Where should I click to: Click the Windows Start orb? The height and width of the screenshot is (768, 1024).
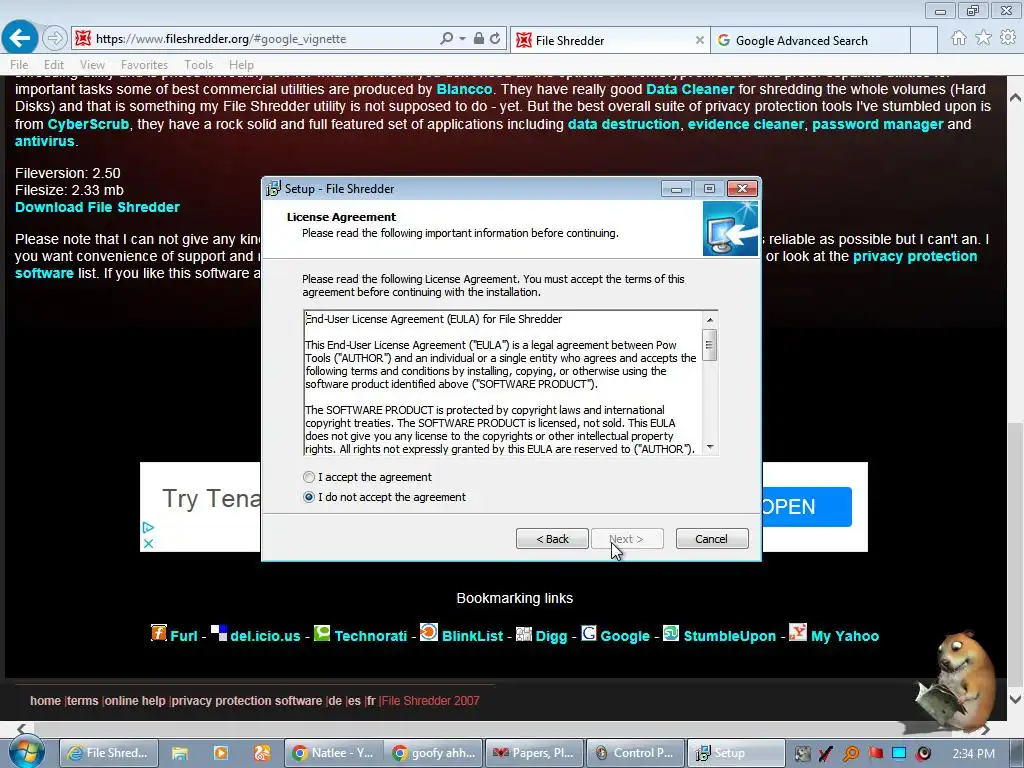[x=26, y=752]
